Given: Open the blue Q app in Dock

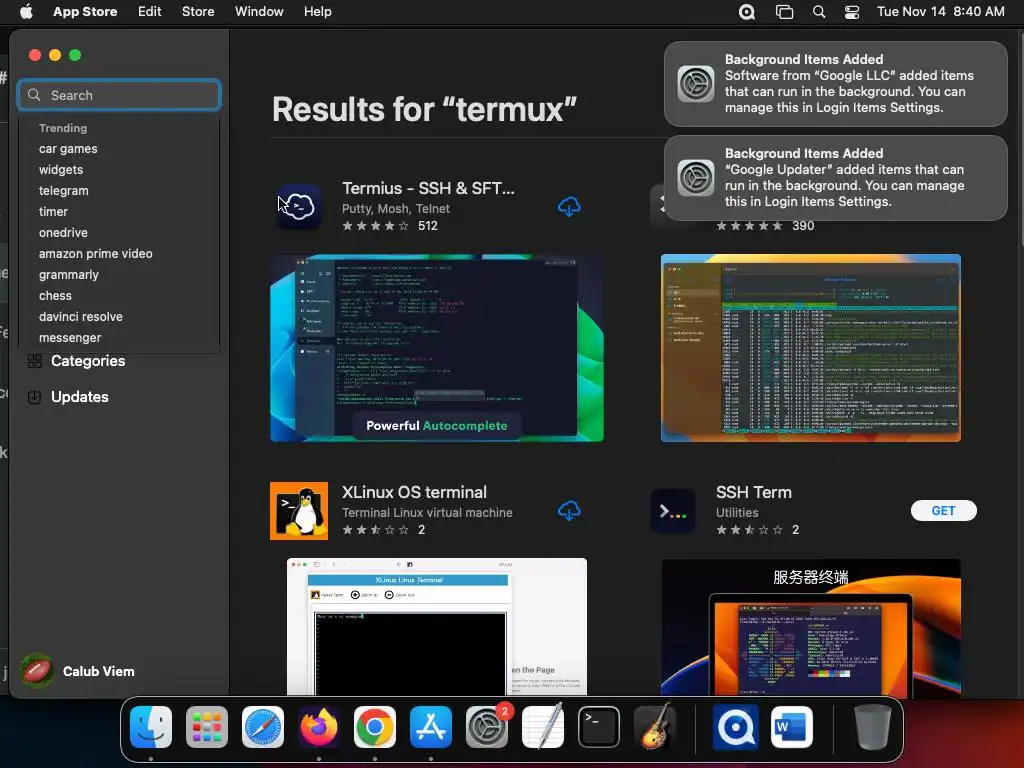Looking at the screenshot, I should pyautogui.click(x=736, y=727).
